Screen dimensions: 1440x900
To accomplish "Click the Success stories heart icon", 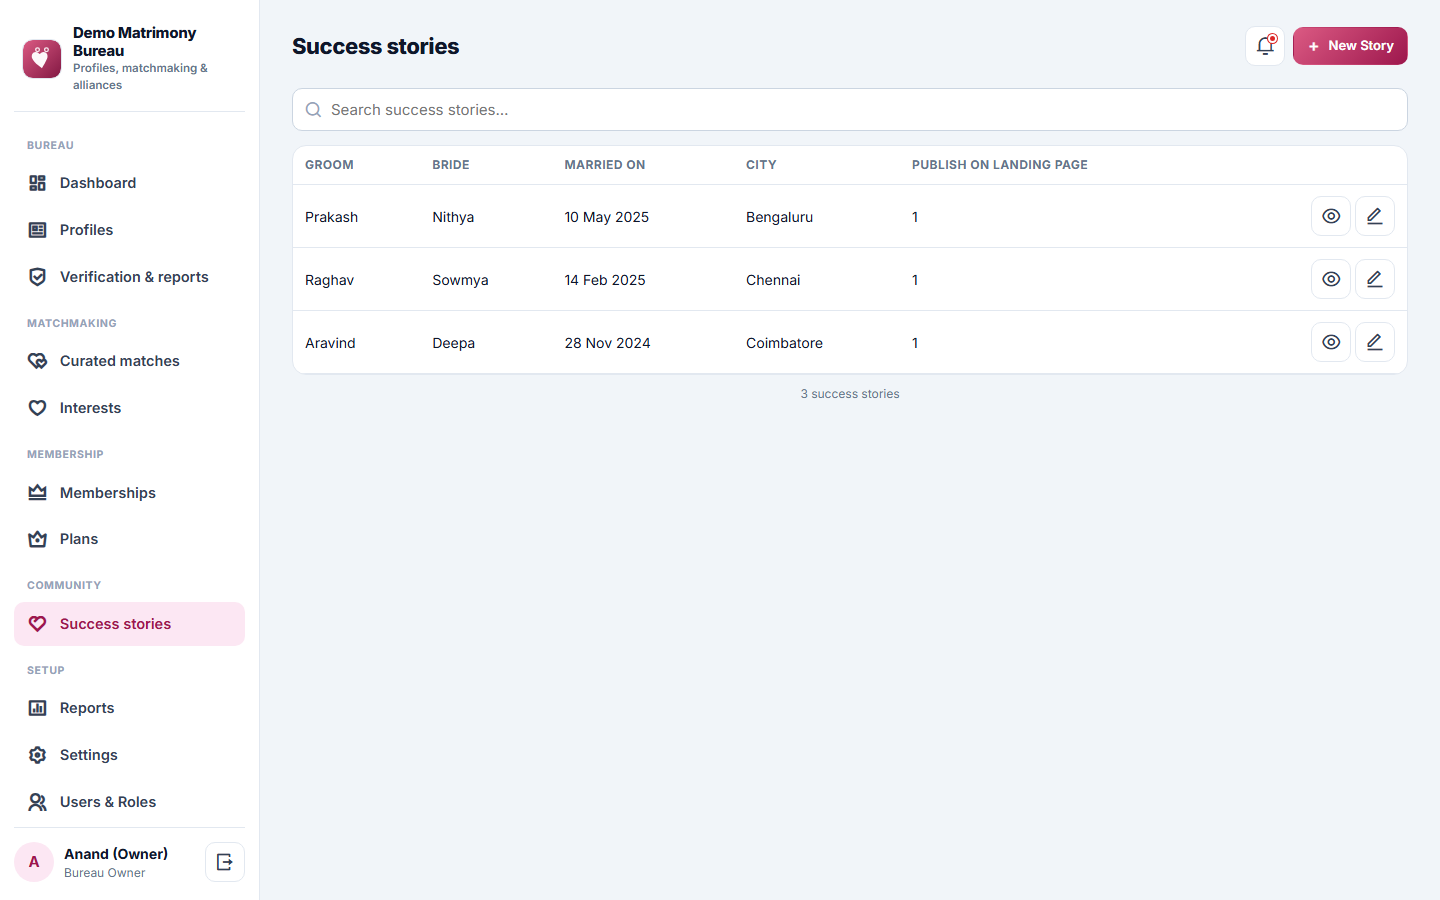I will pyautogui.click(x=38, y=624).
